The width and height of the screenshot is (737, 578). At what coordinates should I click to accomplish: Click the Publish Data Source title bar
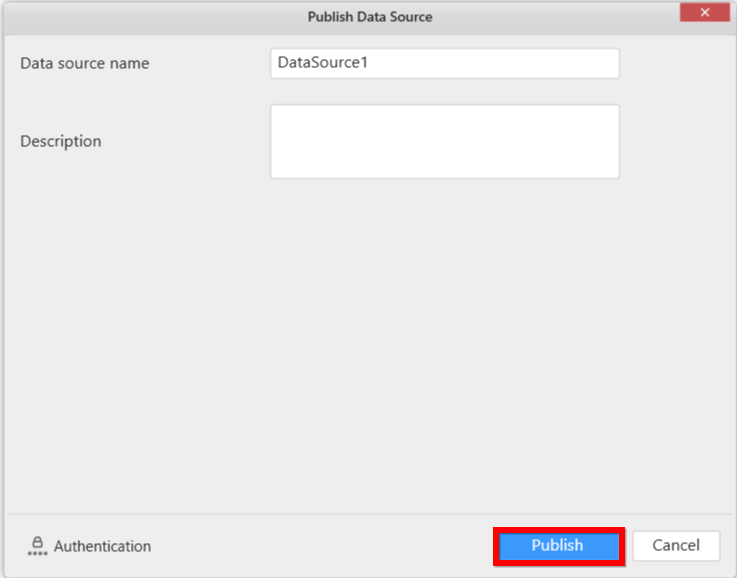[x=369, y=17]
